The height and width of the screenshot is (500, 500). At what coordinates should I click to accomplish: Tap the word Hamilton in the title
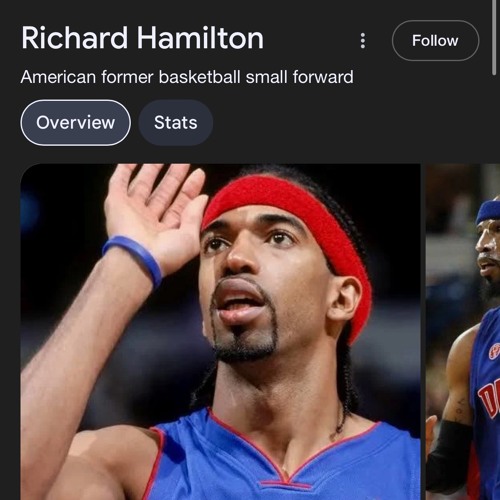[200, 38]
